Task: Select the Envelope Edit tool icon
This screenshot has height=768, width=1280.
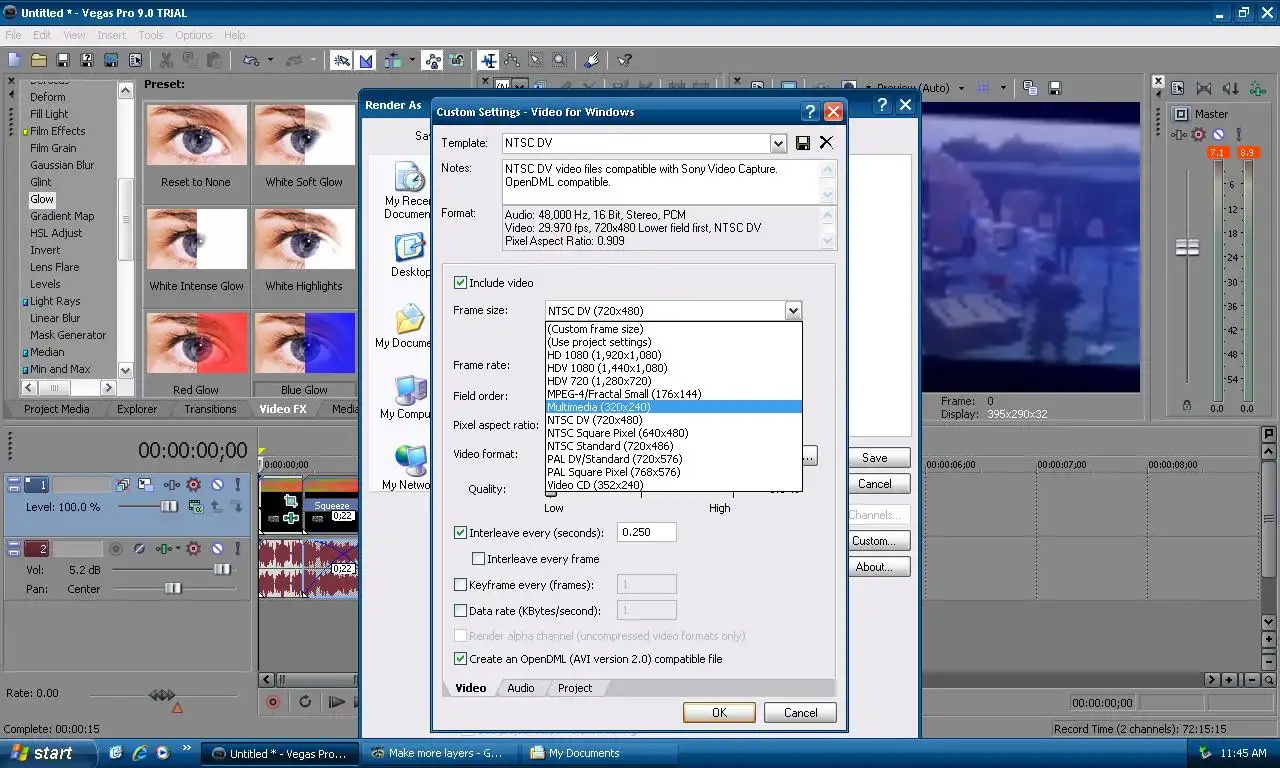Action: point(511,60)
